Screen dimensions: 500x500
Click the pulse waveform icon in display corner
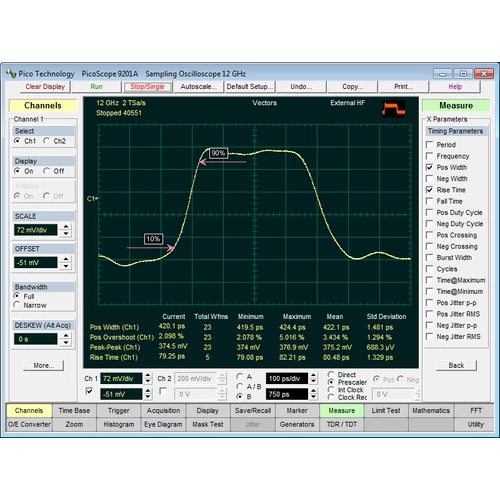(x=394, y=109)
